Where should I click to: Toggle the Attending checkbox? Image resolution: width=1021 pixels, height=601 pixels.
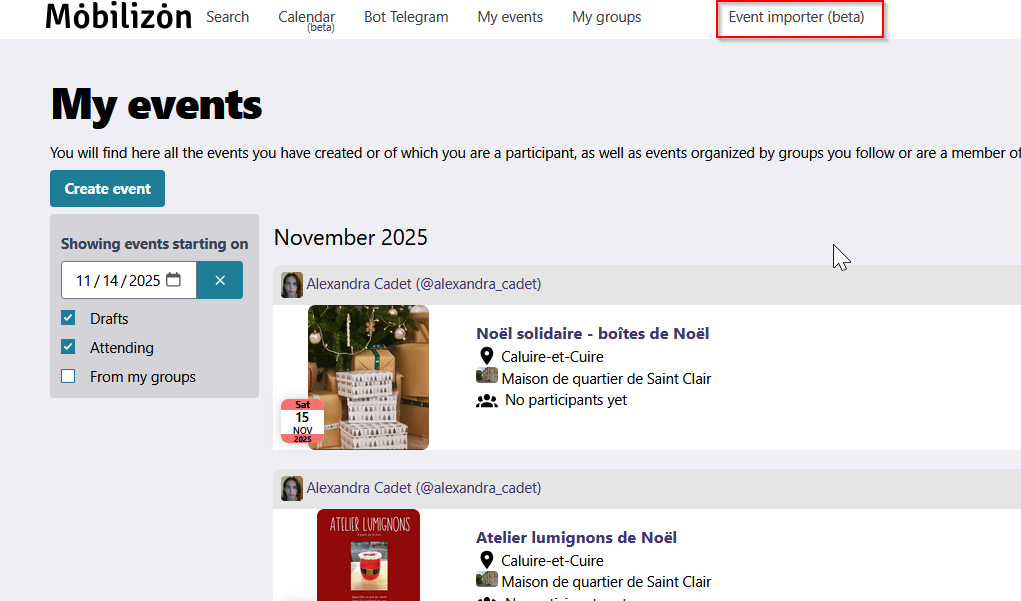coord(68,347)
